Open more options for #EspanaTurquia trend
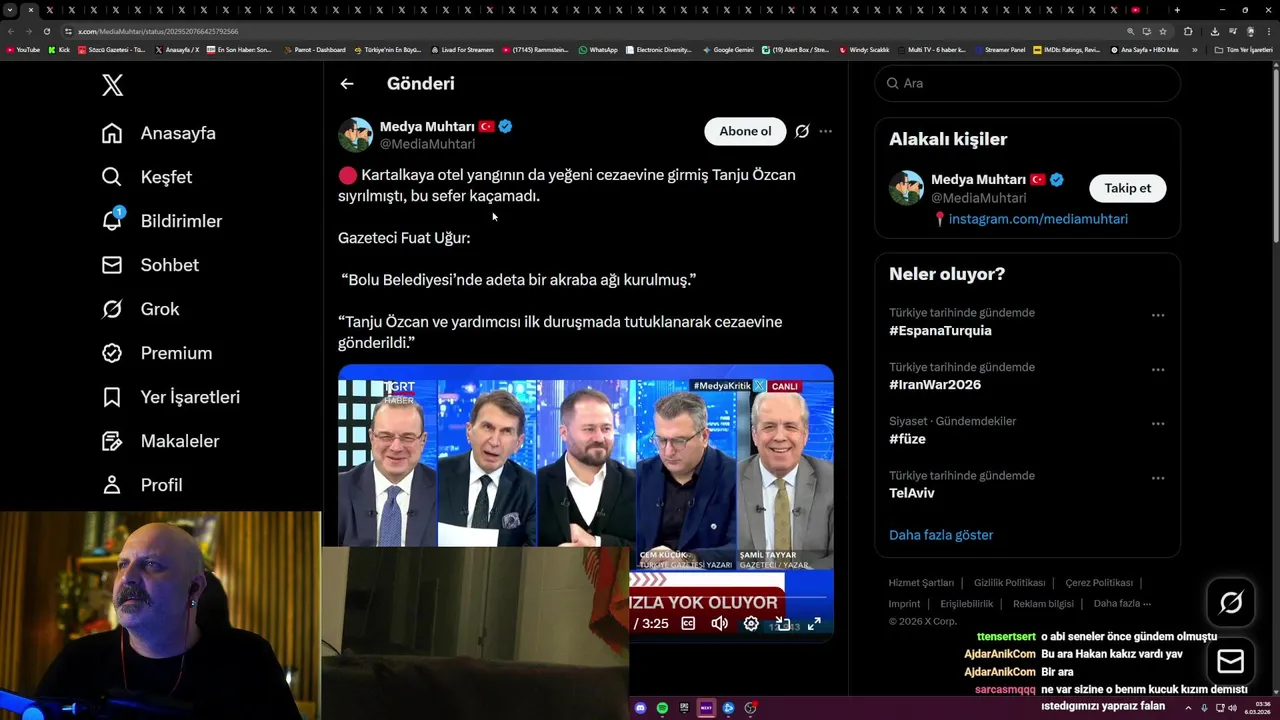The height and width of the screenshot is (720, 1280). 1158,315
